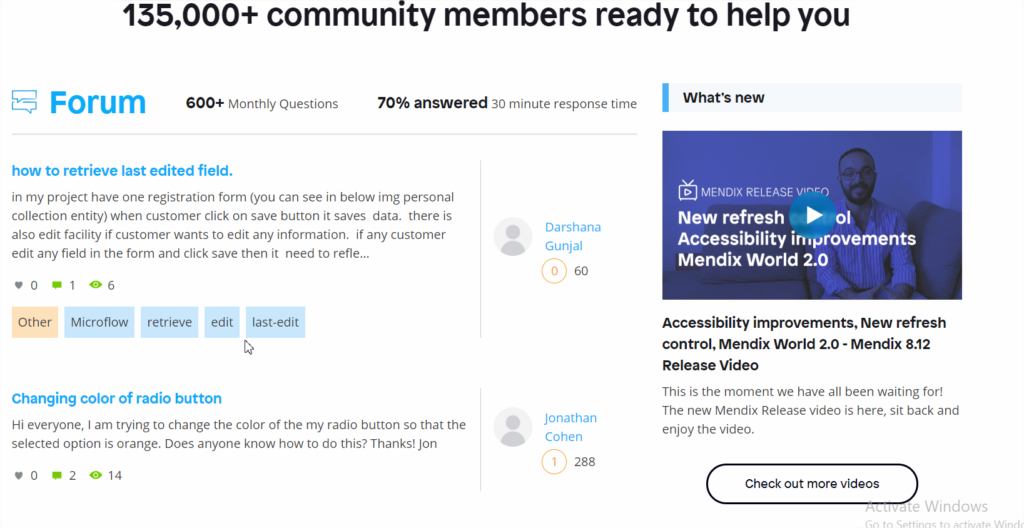Click Darshana Gunjal's avatar icon
The width and height of the screenshot is (1024, 528).
(x=513, y=236)
